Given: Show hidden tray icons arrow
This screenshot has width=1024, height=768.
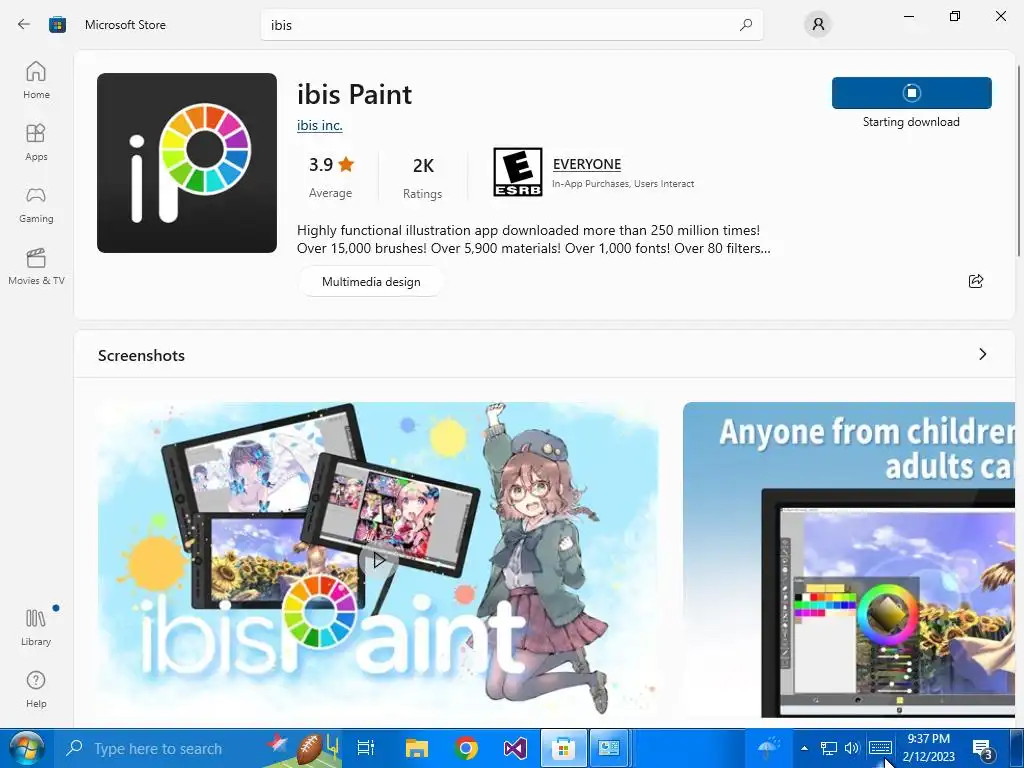Looking at the screenshot, I should [x=805, y=748].
